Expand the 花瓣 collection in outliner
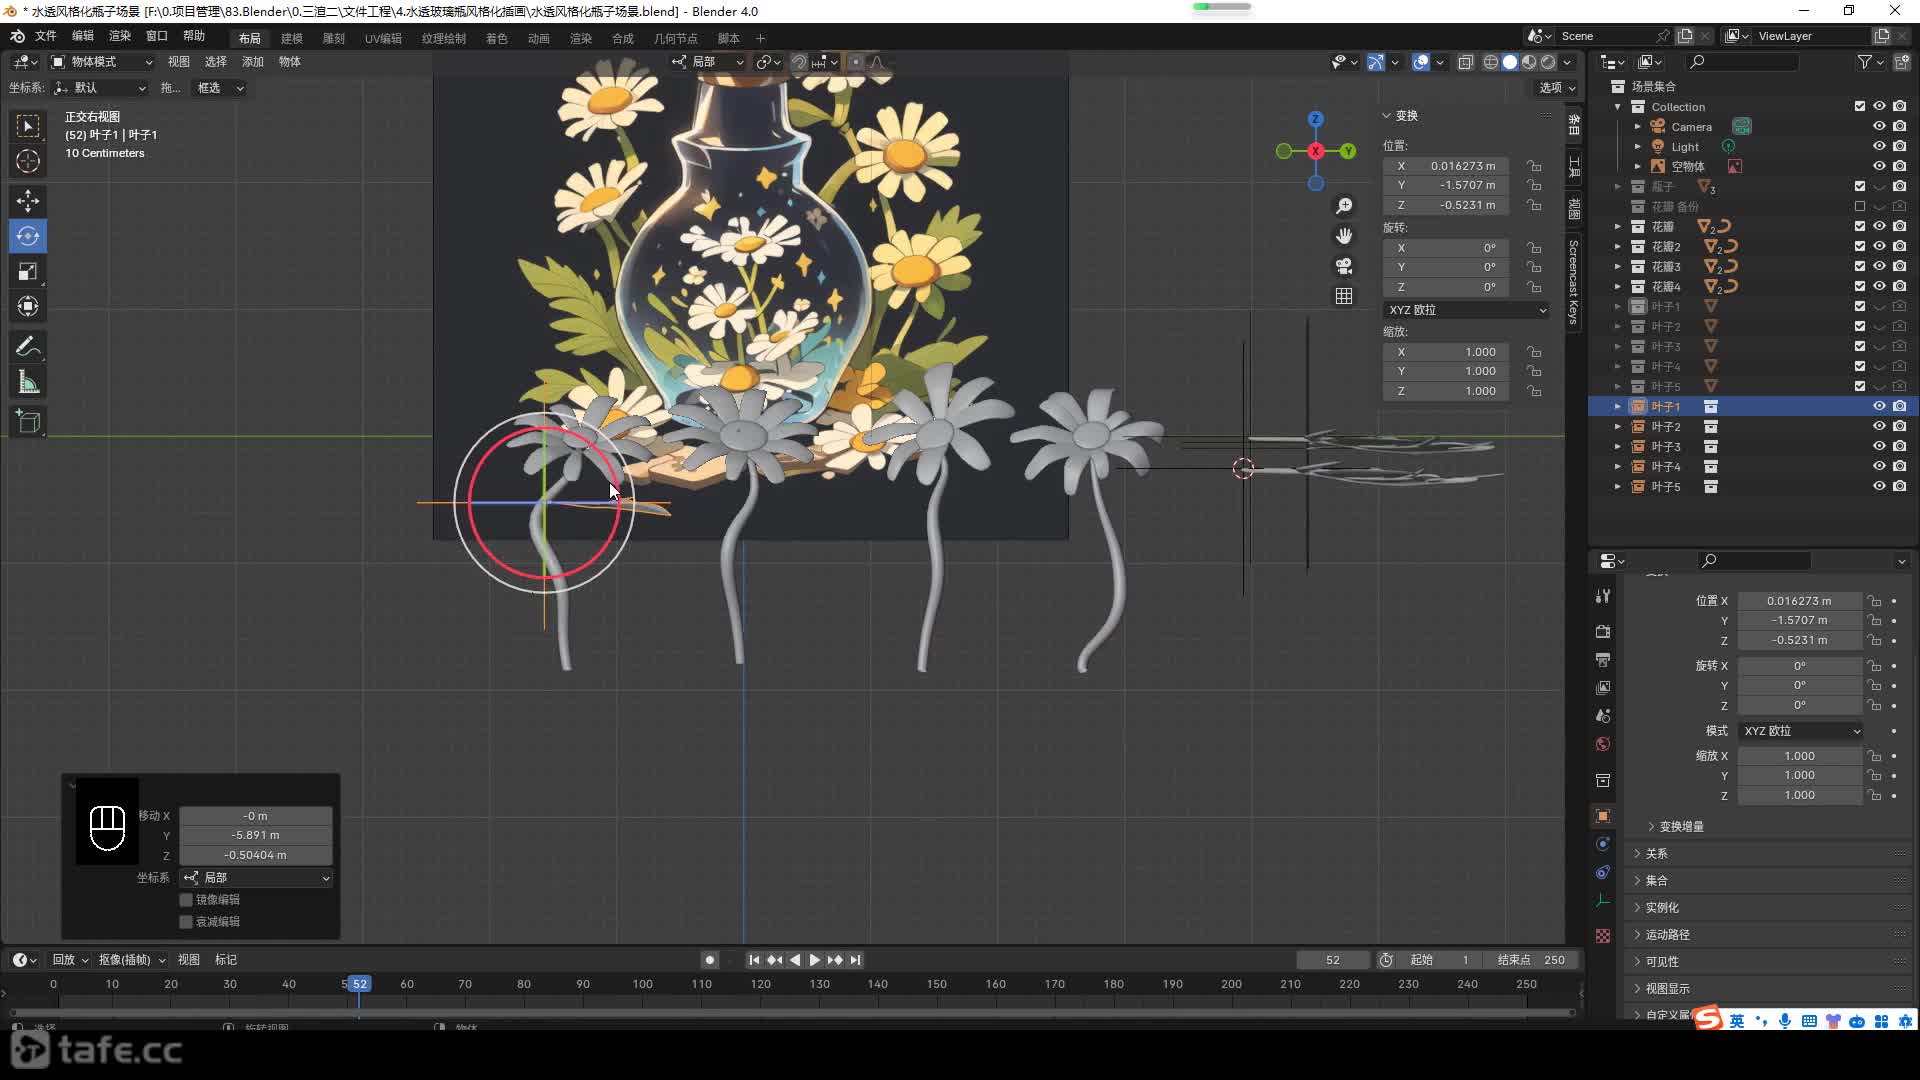Image resolution: width=1920 pixels, height=1080 pixels. [1618, 227]
